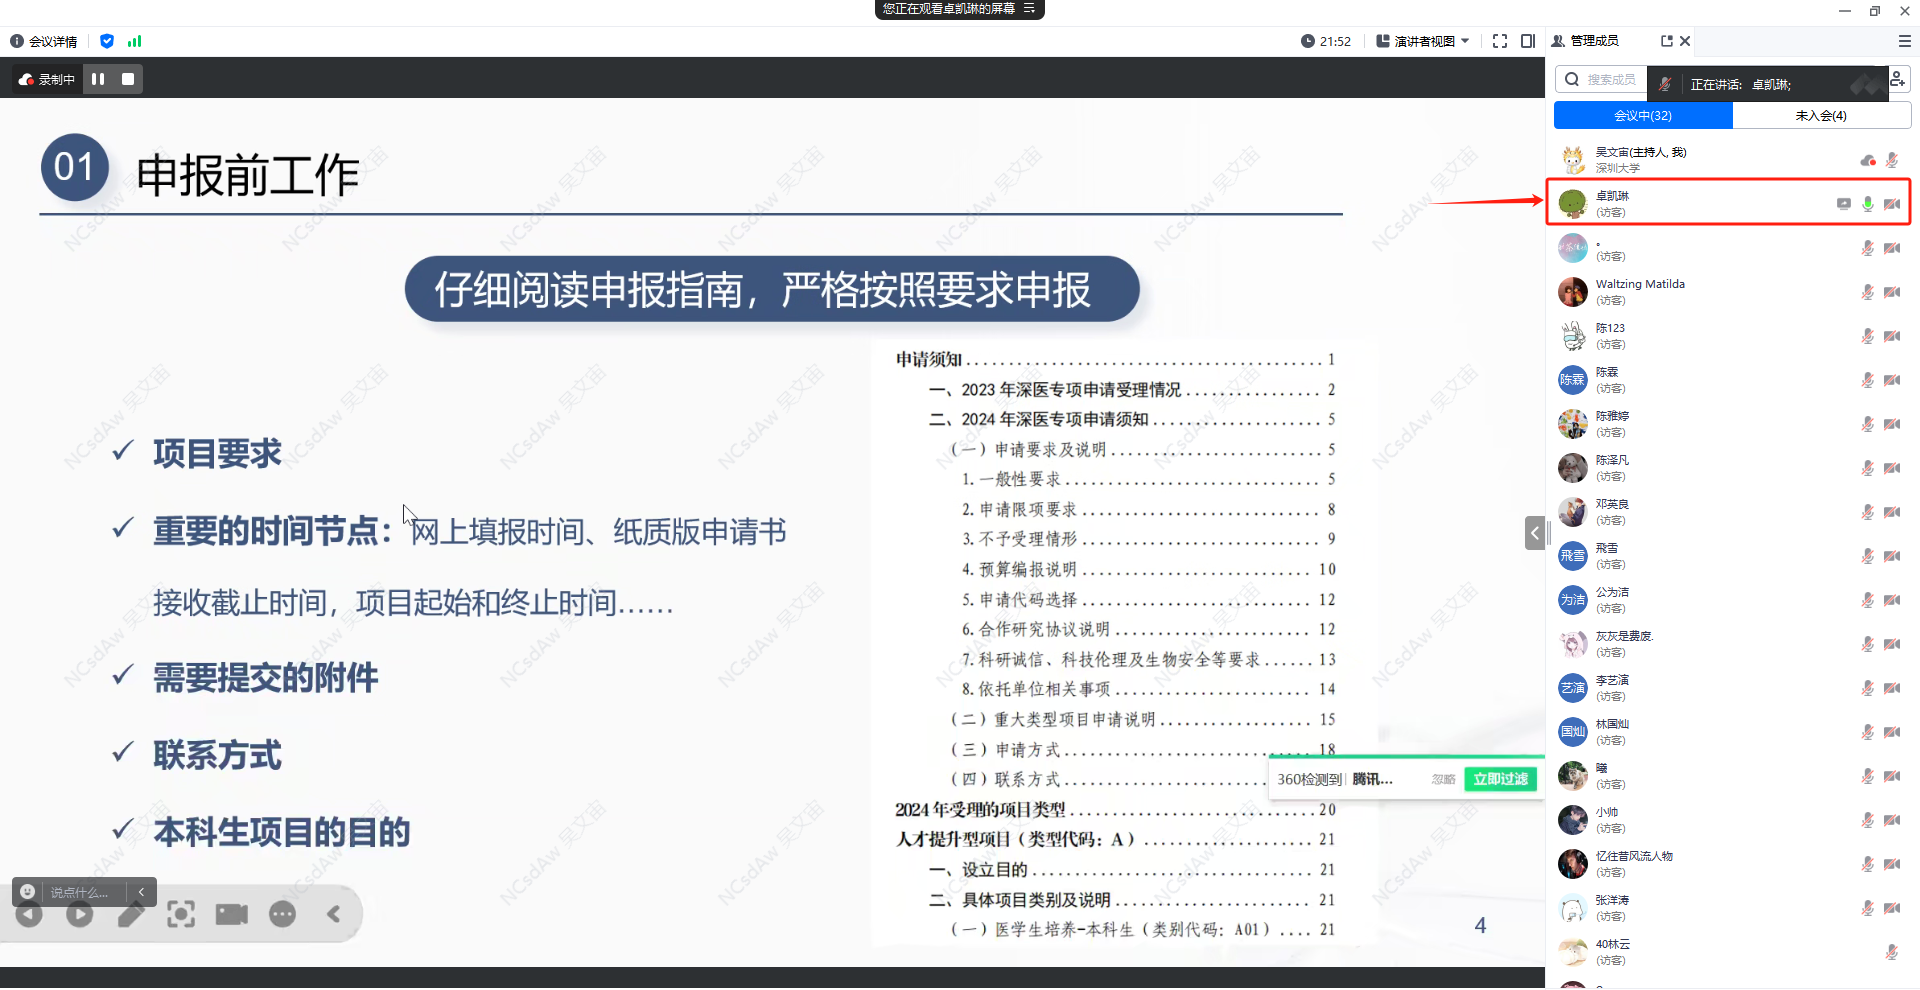
Task: Toggle 卓凯琳's microphone
Action: coord(1867,204)
